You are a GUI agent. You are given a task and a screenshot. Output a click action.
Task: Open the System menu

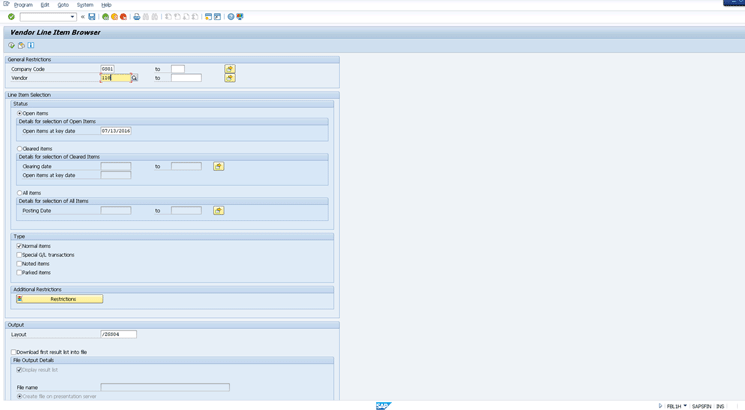click(85, 5)
